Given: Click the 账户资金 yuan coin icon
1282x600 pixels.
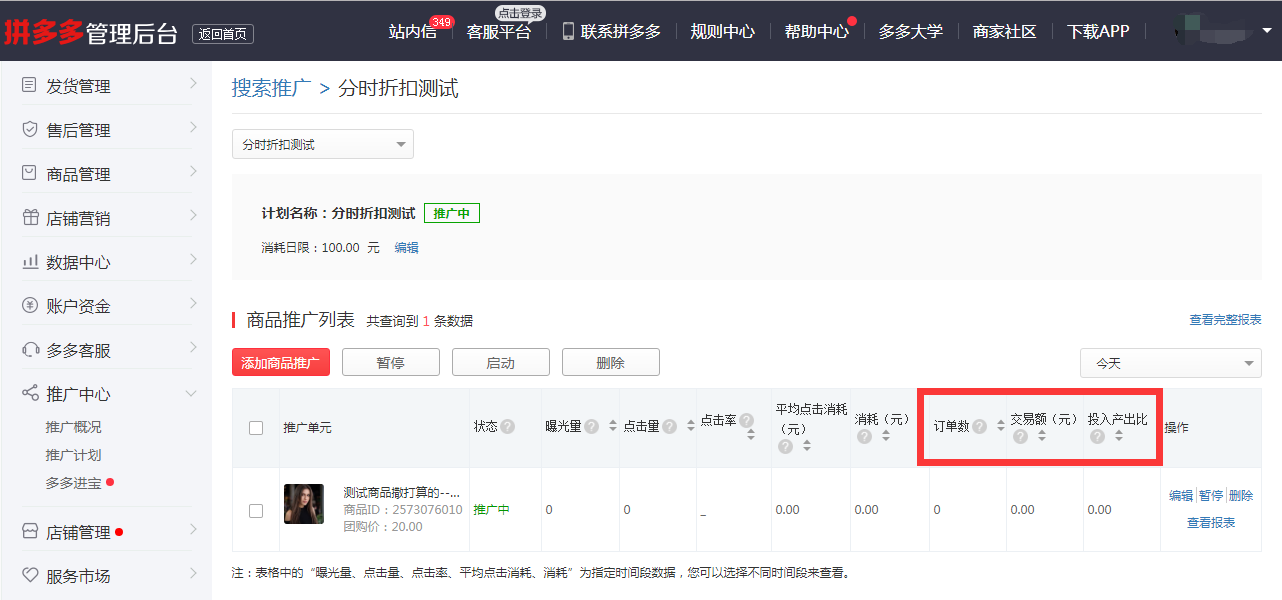Looking at the screenshot, I should (x=29, y=306).
